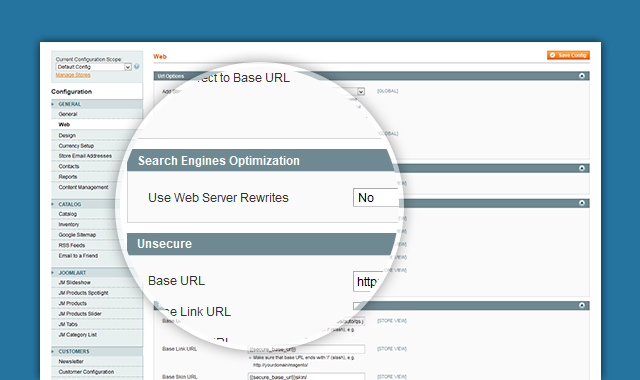Open the Use Web Server Rewrites dropdown
The width and height of the screenshot is (640, 380).
pos(375,198)
